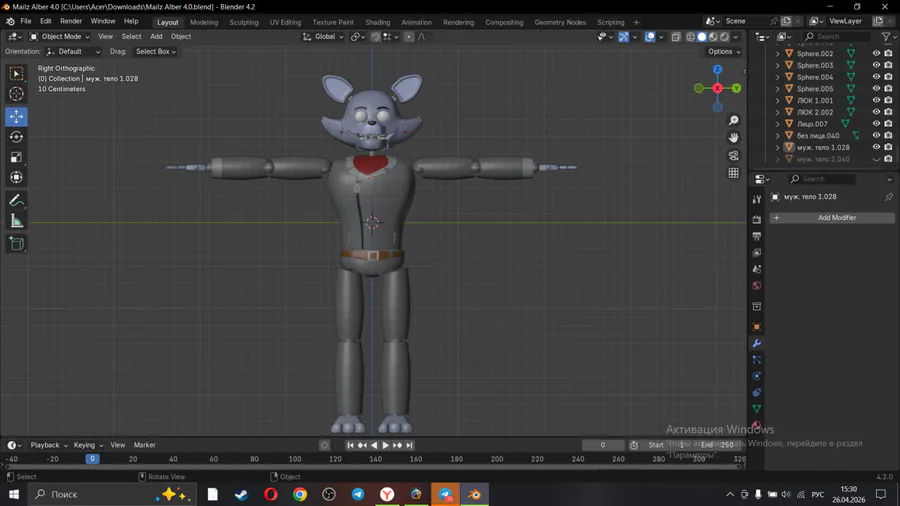
Task: Select the Measure tool
Action: pyautogui.click(x=16, y=221)
